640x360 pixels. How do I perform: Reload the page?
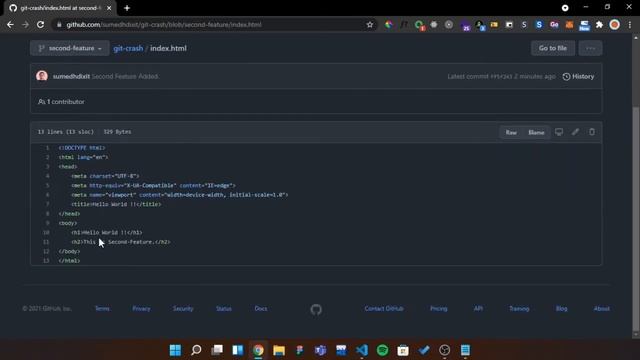(40, 24)
